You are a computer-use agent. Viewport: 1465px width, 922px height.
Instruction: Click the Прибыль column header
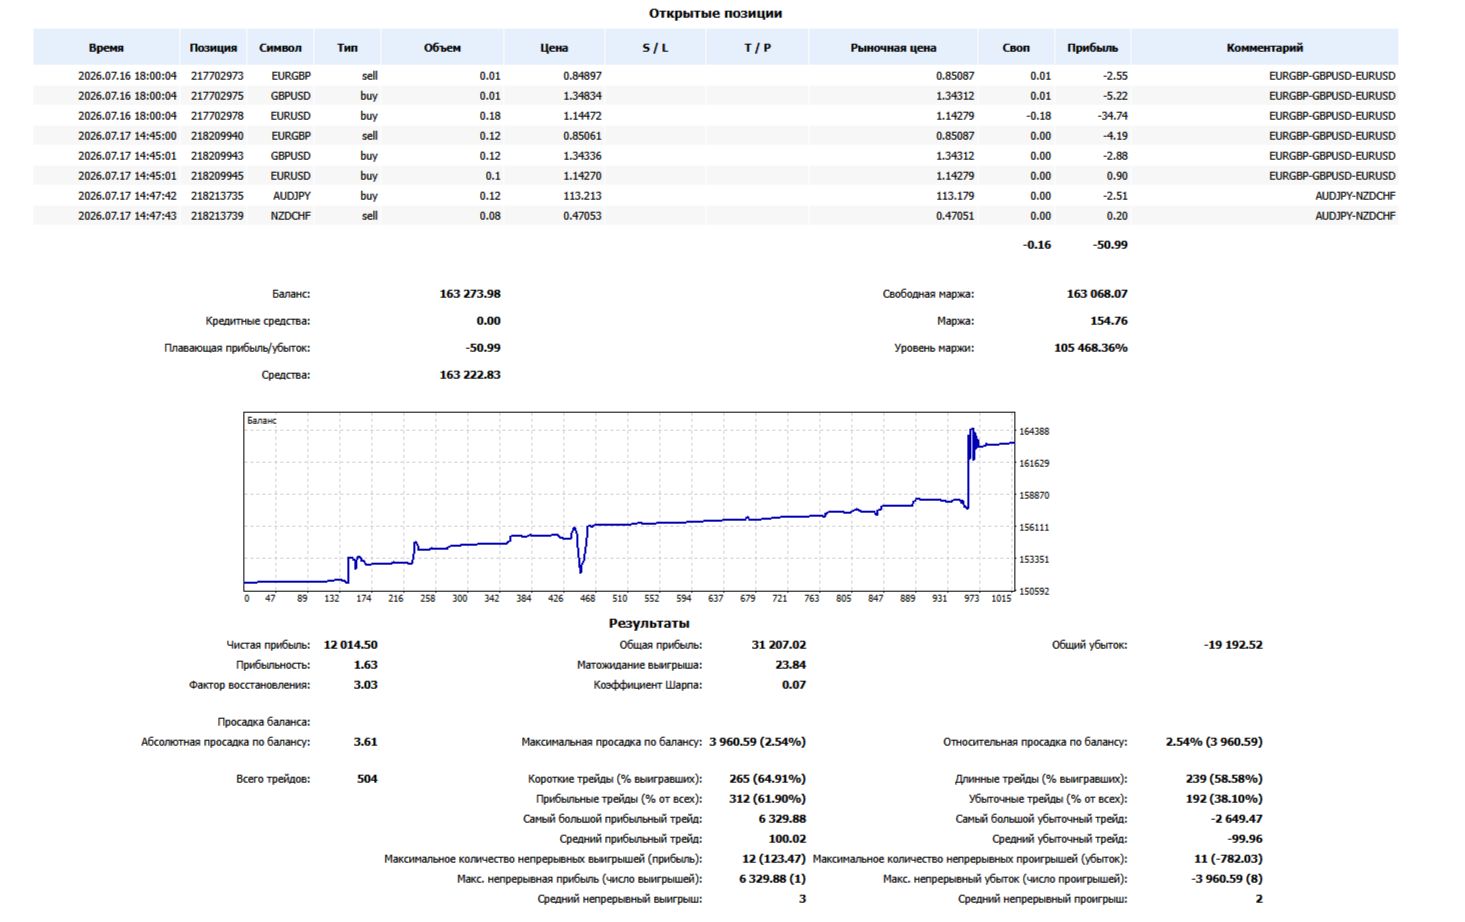point(1092,48)
